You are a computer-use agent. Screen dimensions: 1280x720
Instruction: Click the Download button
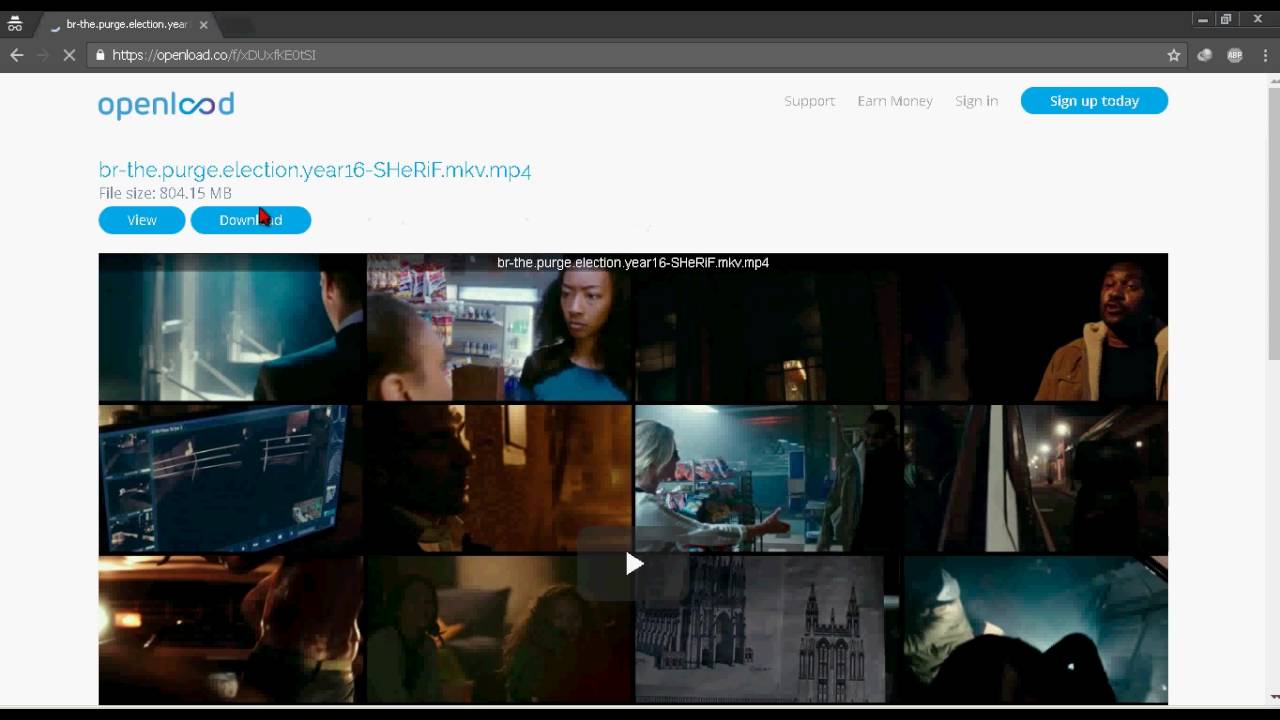[251, 220]
